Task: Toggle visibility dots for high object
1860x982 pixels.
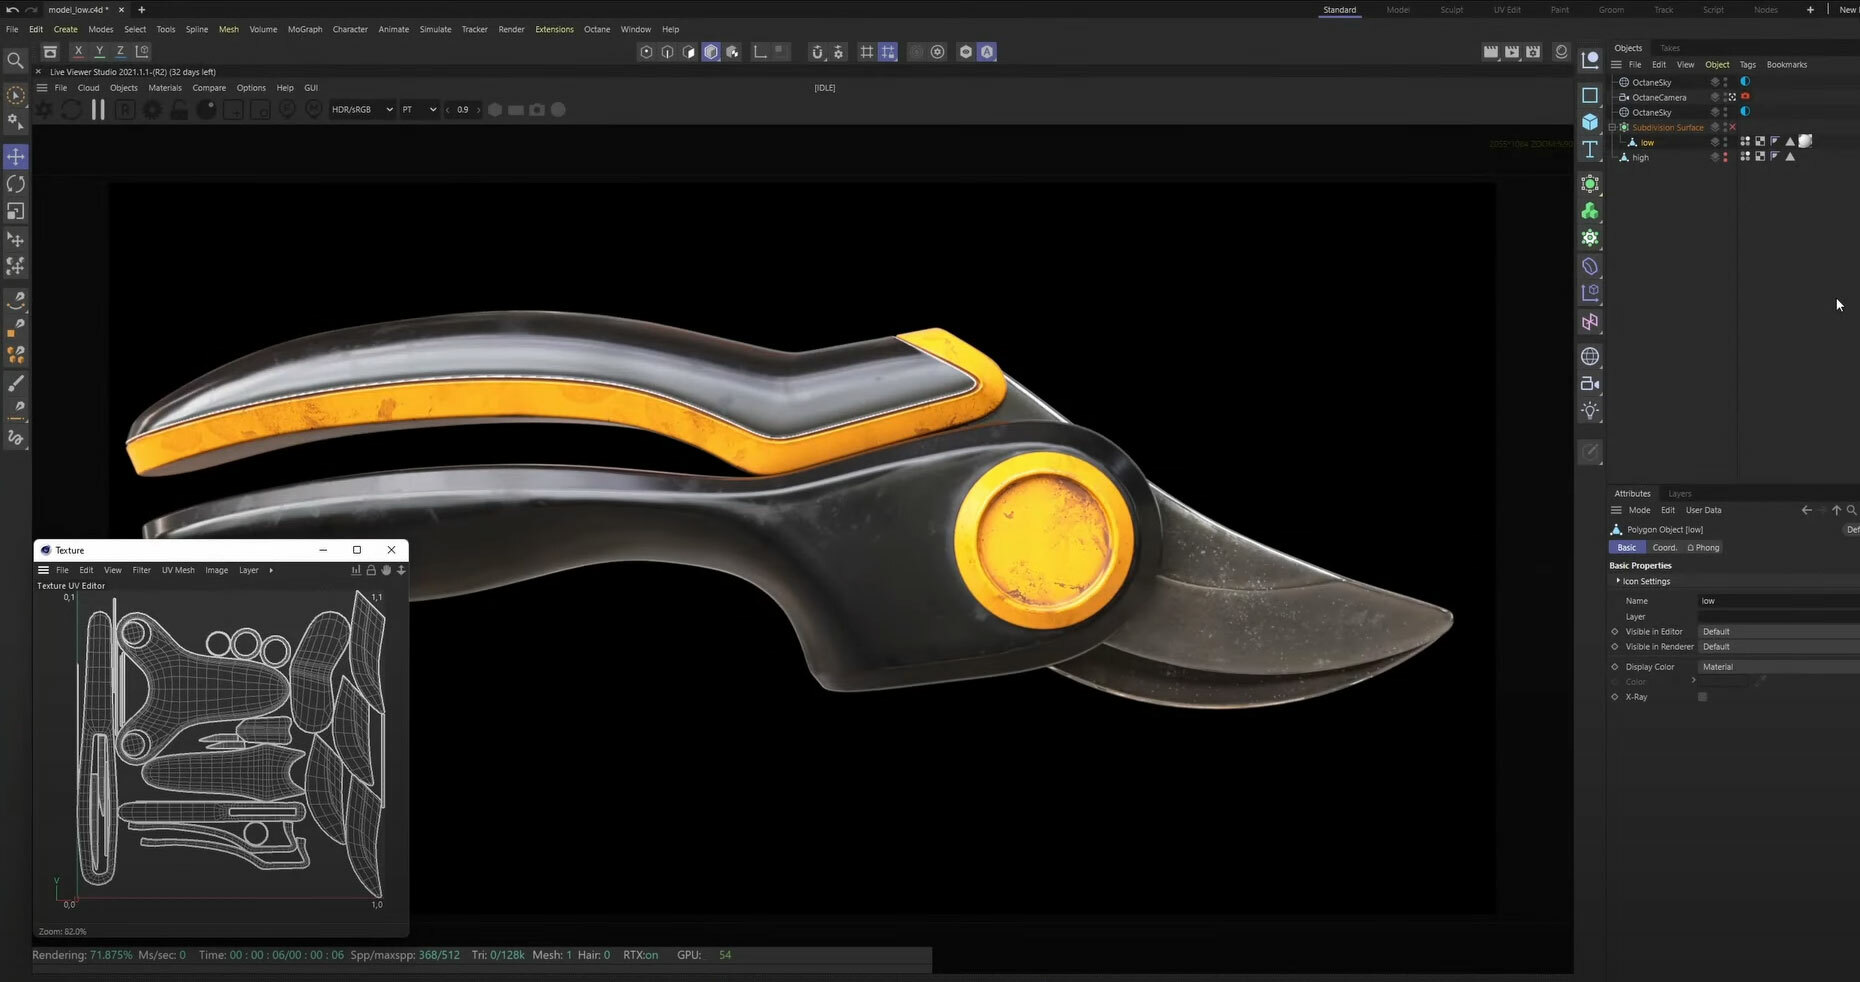Action: coord(1725,157)
